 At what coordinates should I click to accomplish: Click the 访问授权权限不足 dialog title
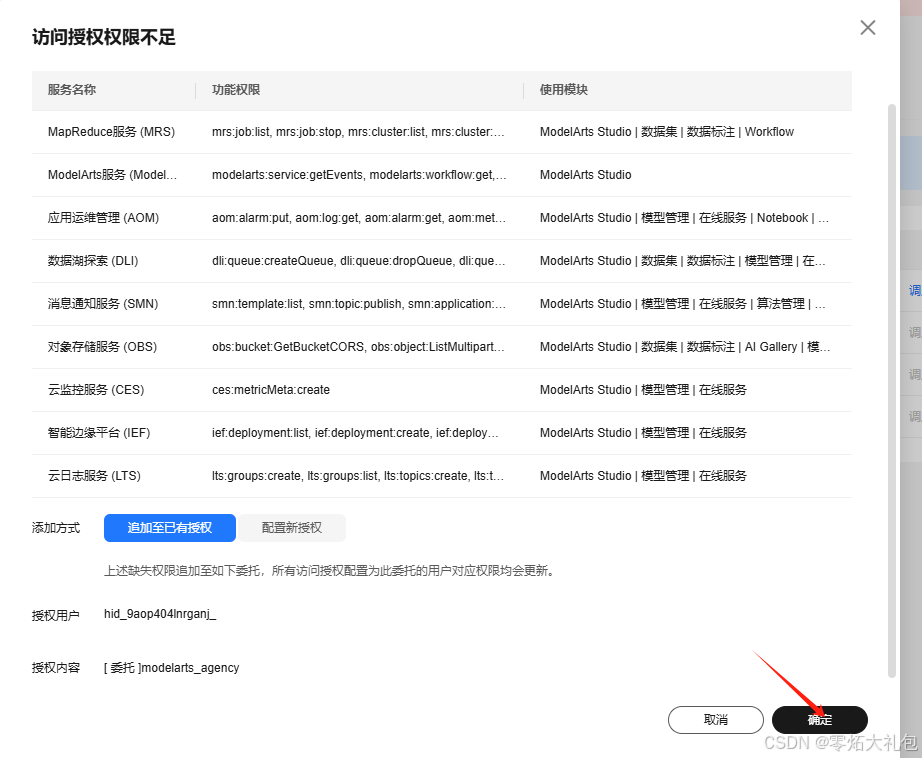point(104,37)
